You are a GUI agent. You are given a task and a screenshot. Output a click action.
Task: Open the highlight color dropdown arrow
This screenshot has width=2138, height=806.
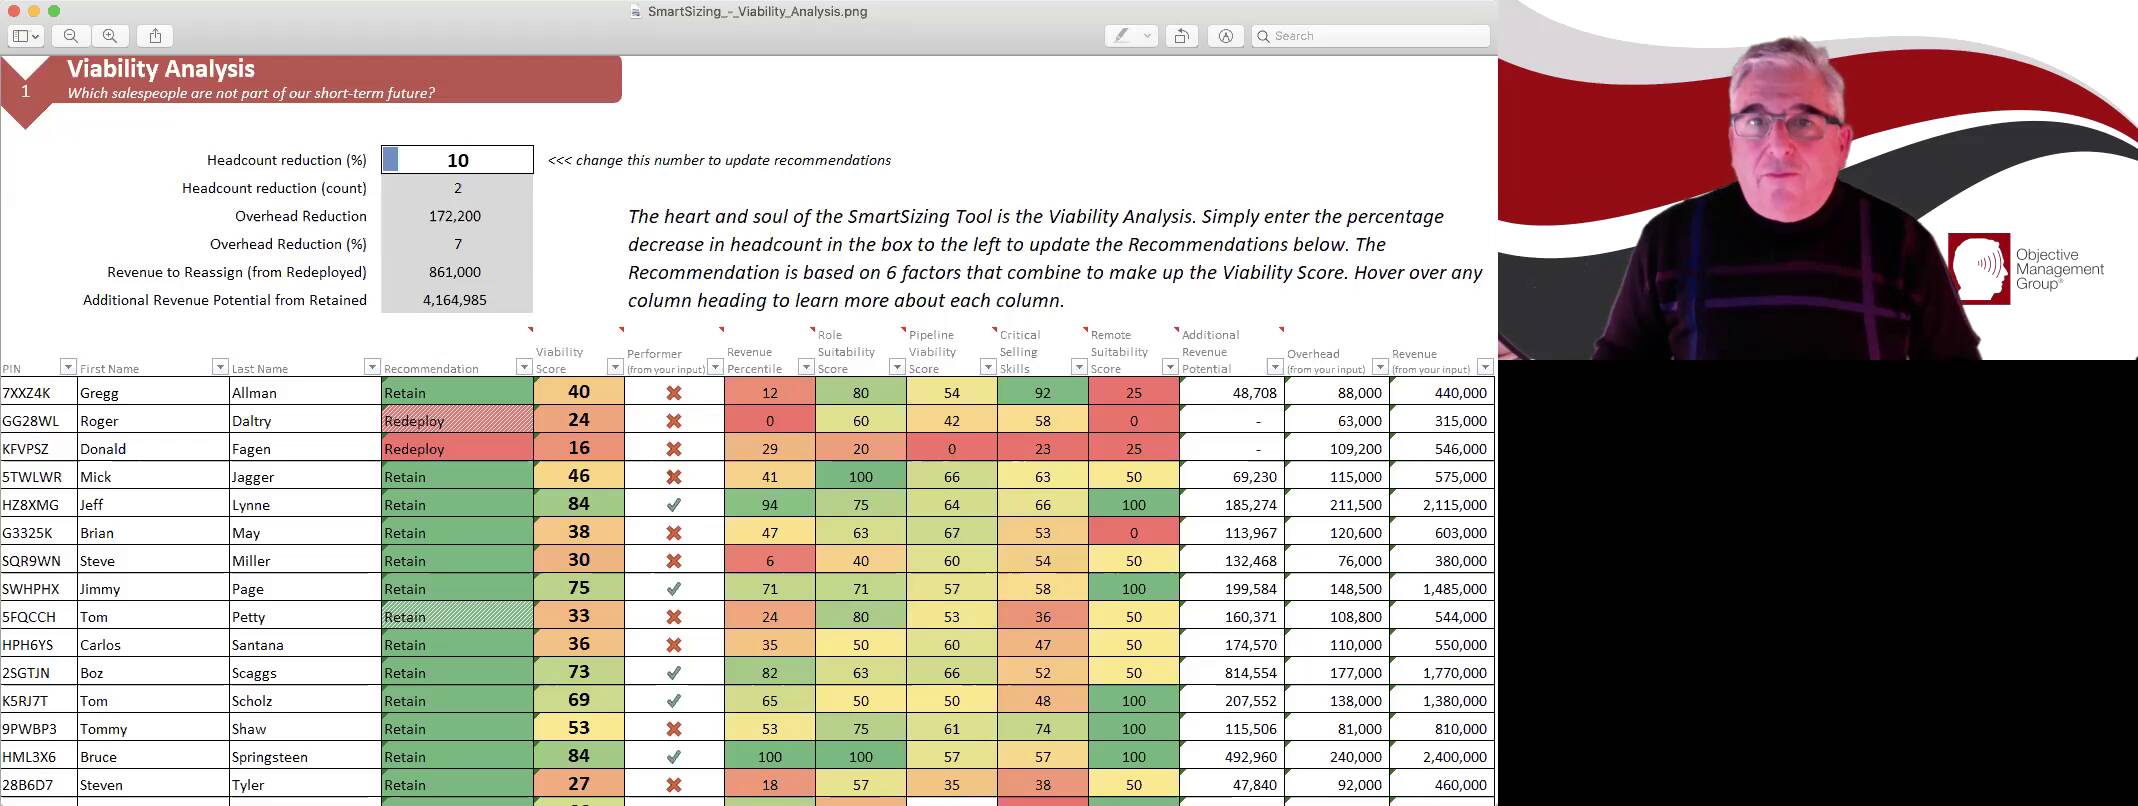[x=1147, y=36]
